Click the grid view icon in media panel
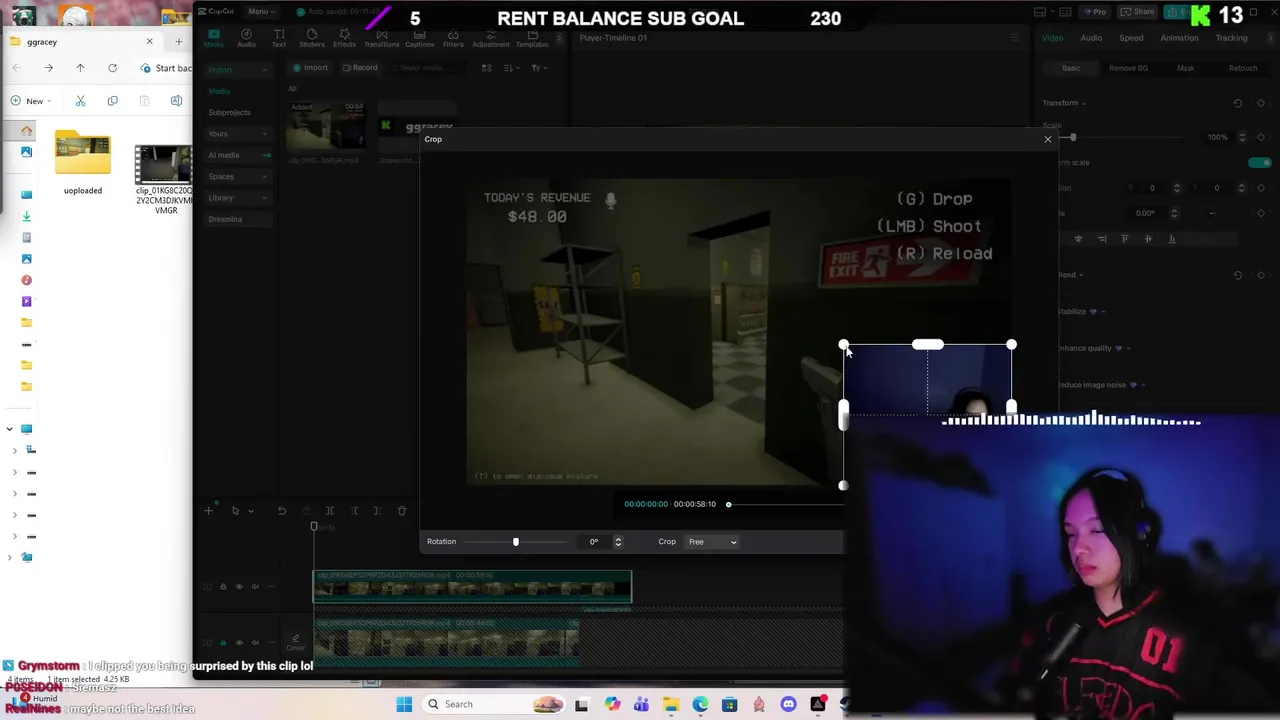This screenshot has height=720, width=1280. click(487, 68)
